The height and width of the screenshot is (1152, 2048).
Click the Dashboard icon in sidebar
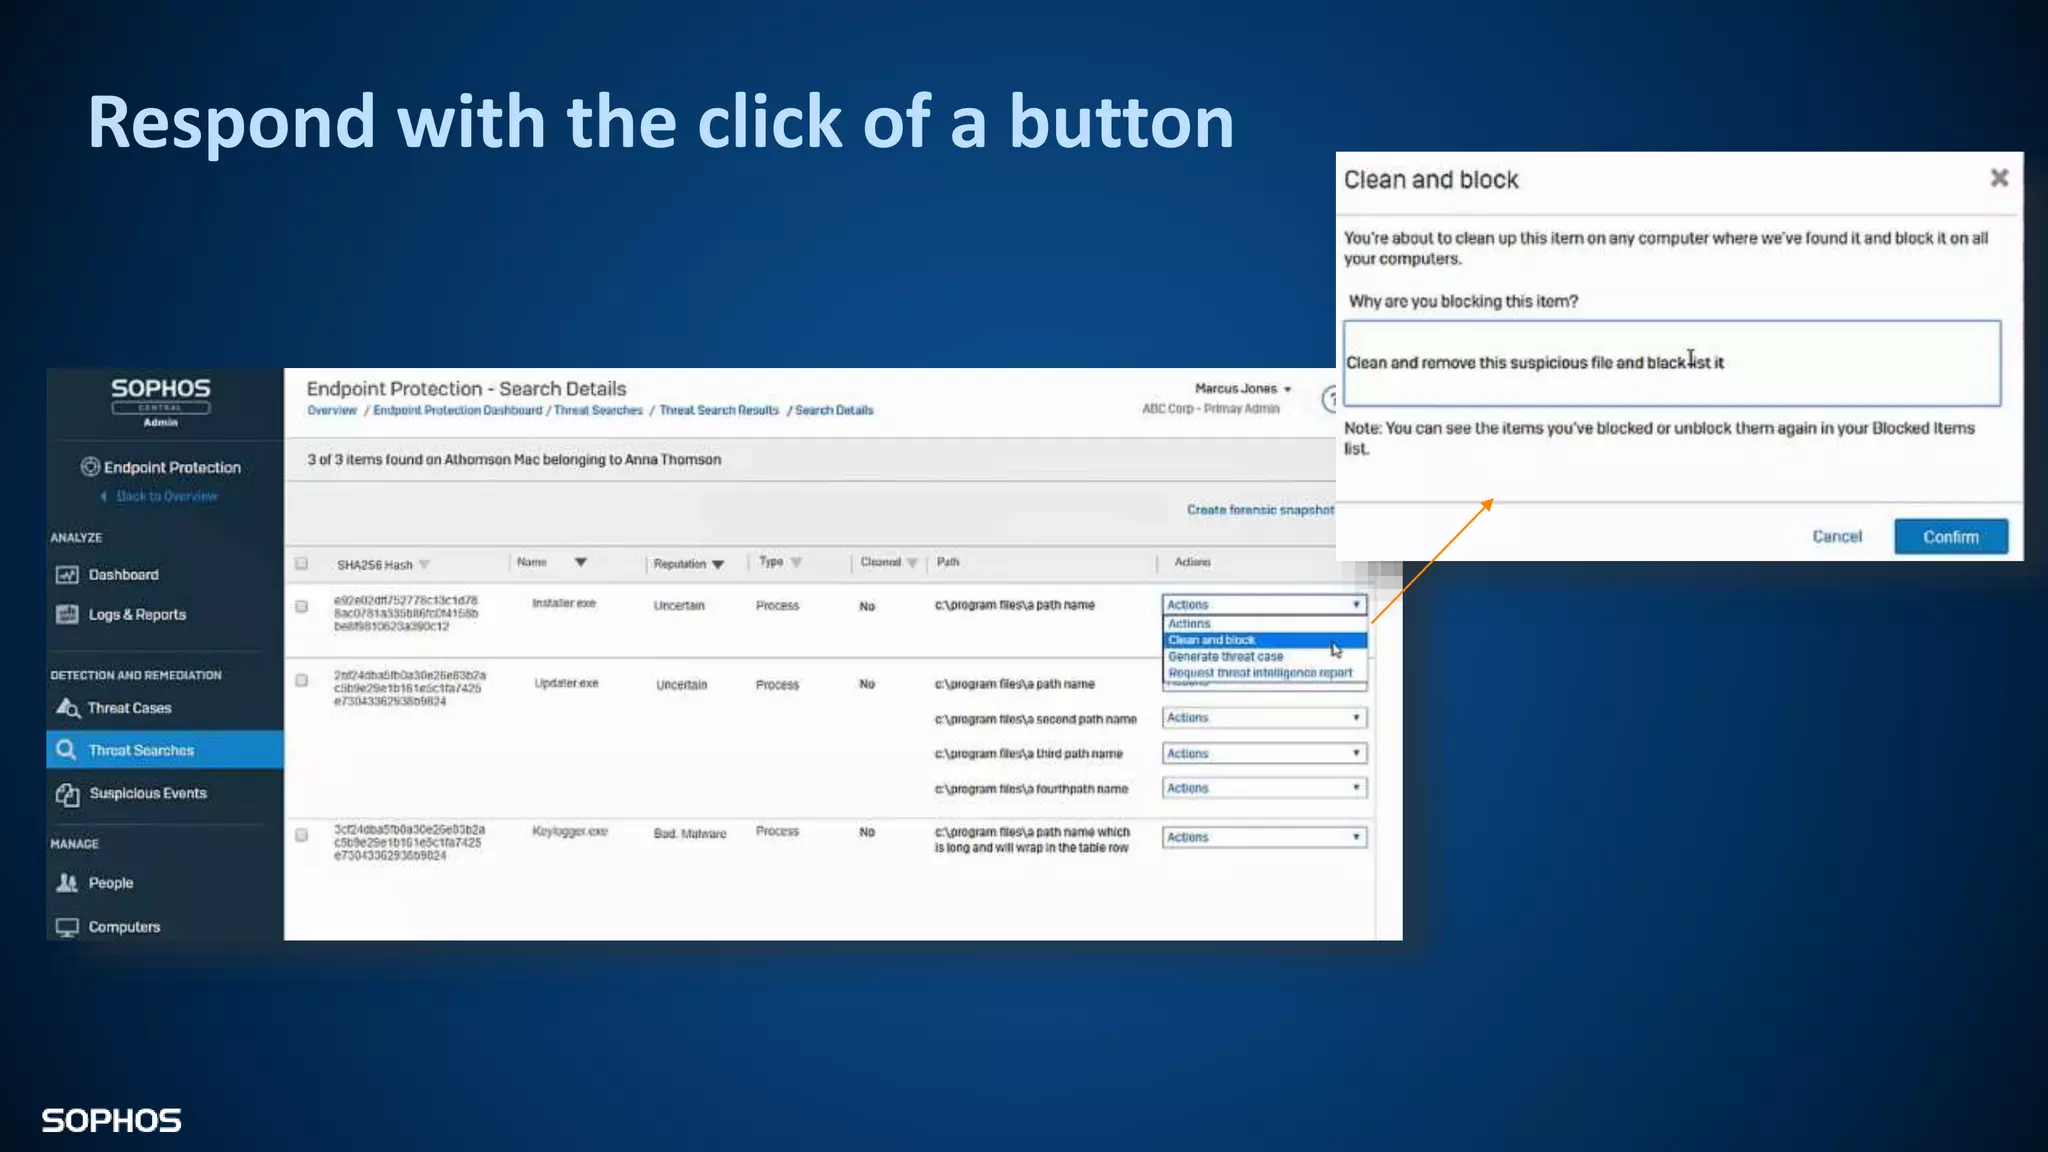[67, 575]
